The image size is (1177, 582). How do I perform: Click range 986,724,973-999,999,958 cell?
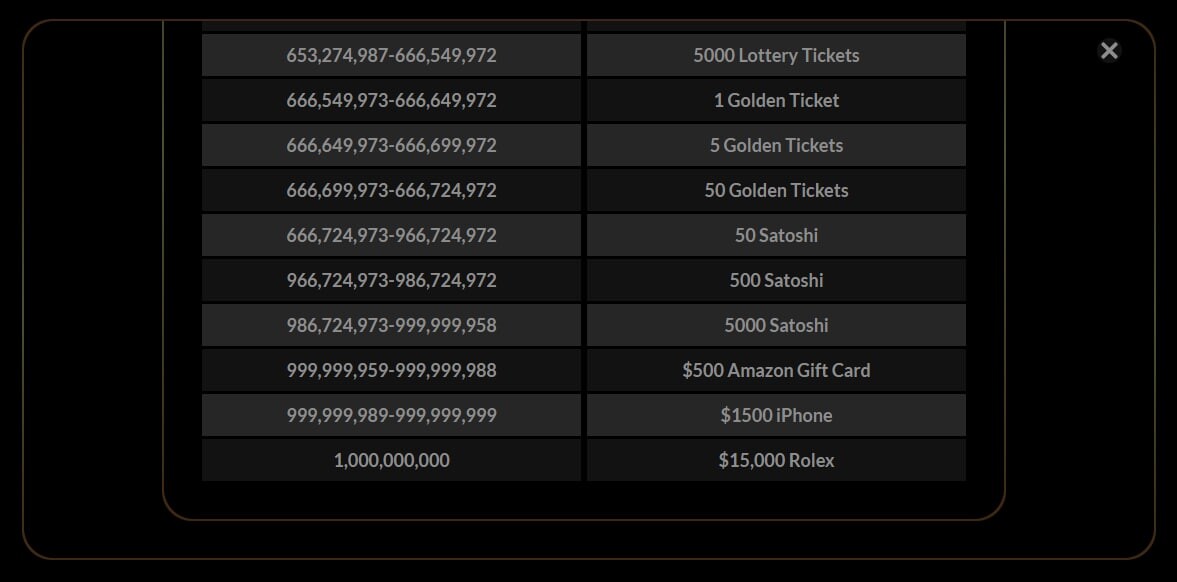[x=391, y=325]
